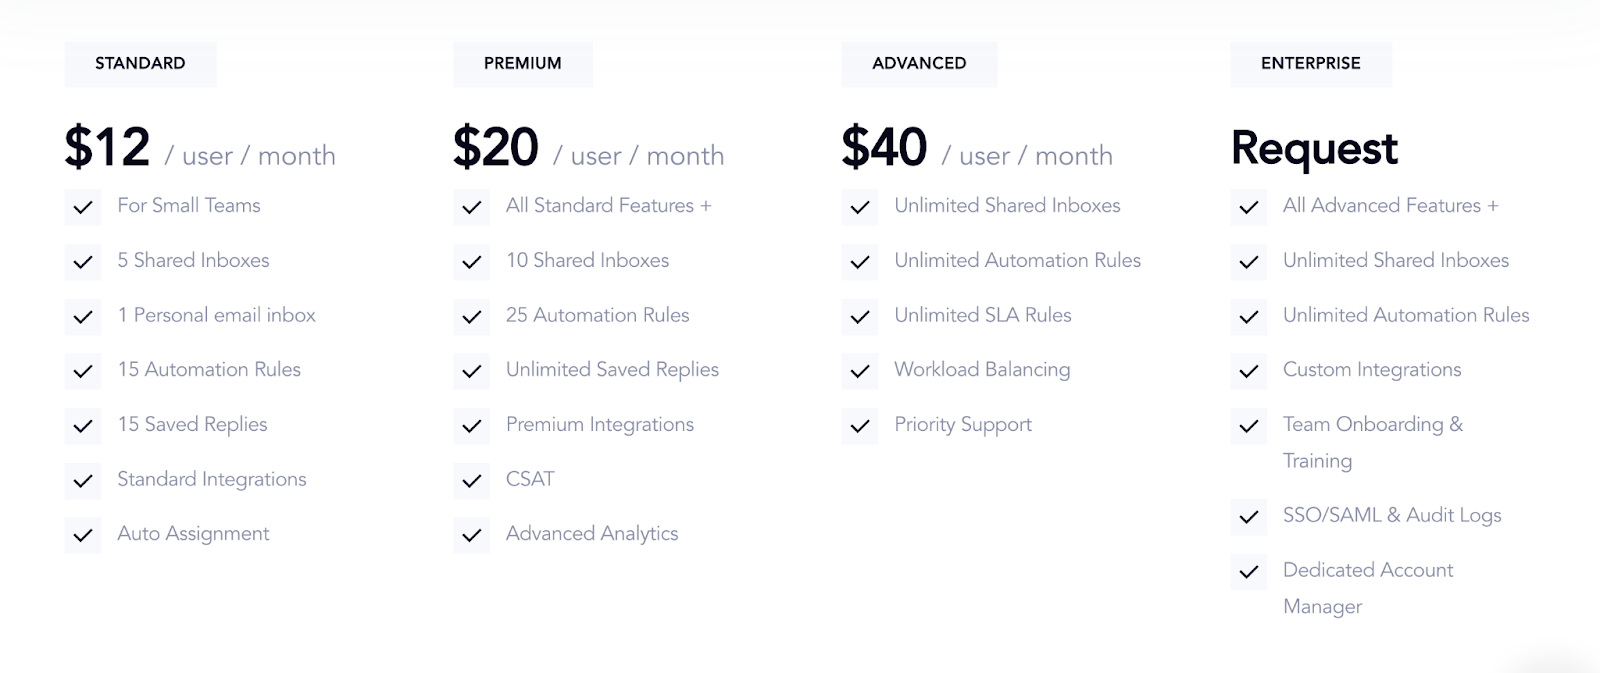Click checkmark beside Advanced Analytics

tap(472, 535)
